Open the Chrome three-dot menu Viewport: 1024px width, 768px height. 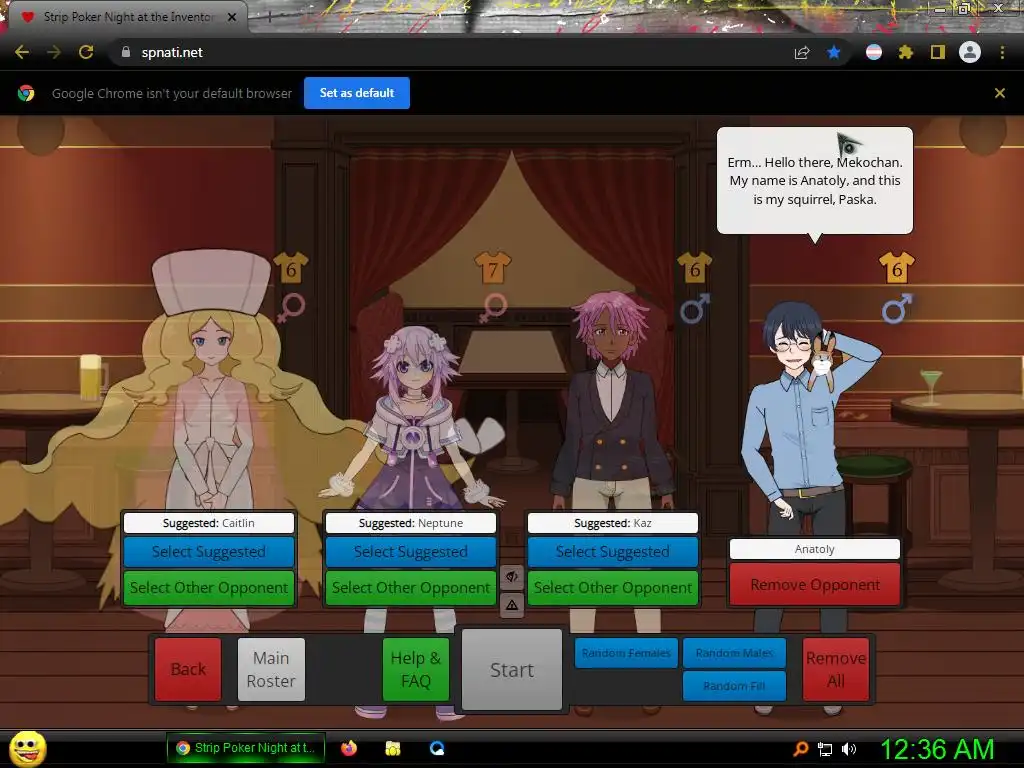1002,52
